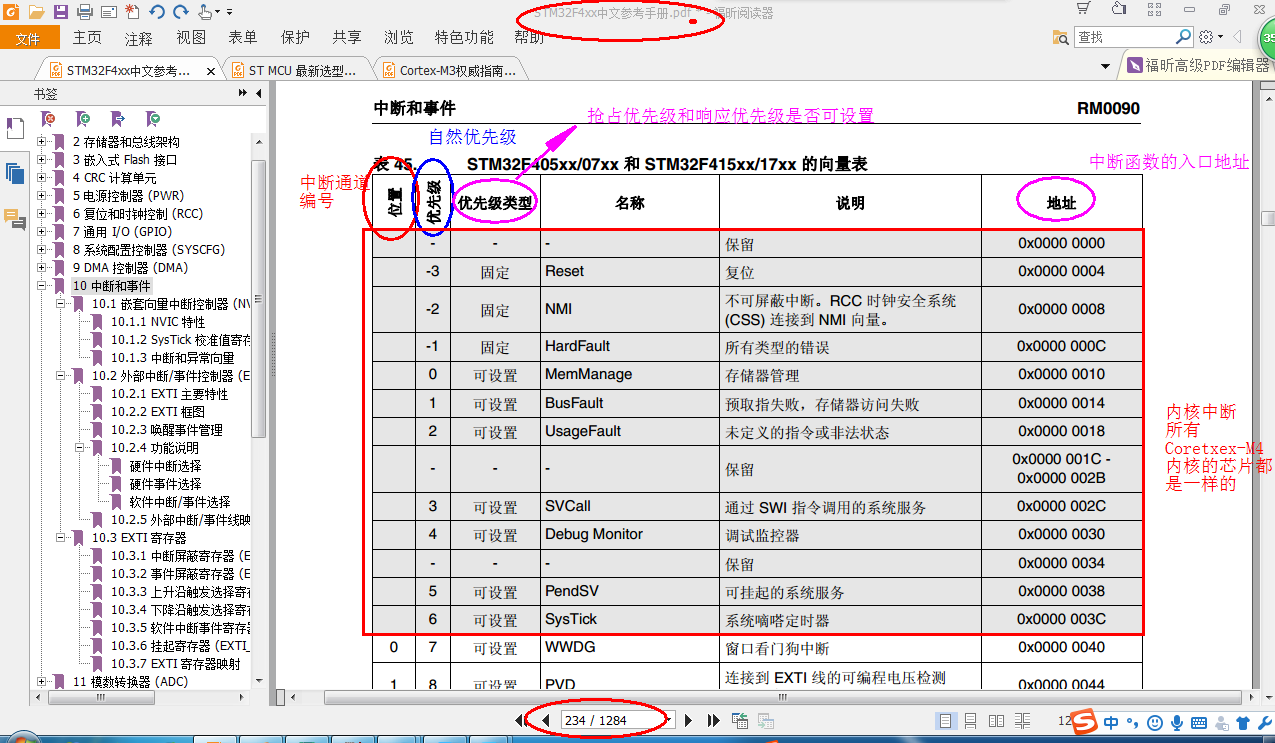Click the document vertical scrollbar thumb
Image resolution: width=1275 pixels, height=743 pixels.
tap(1268, 218)
